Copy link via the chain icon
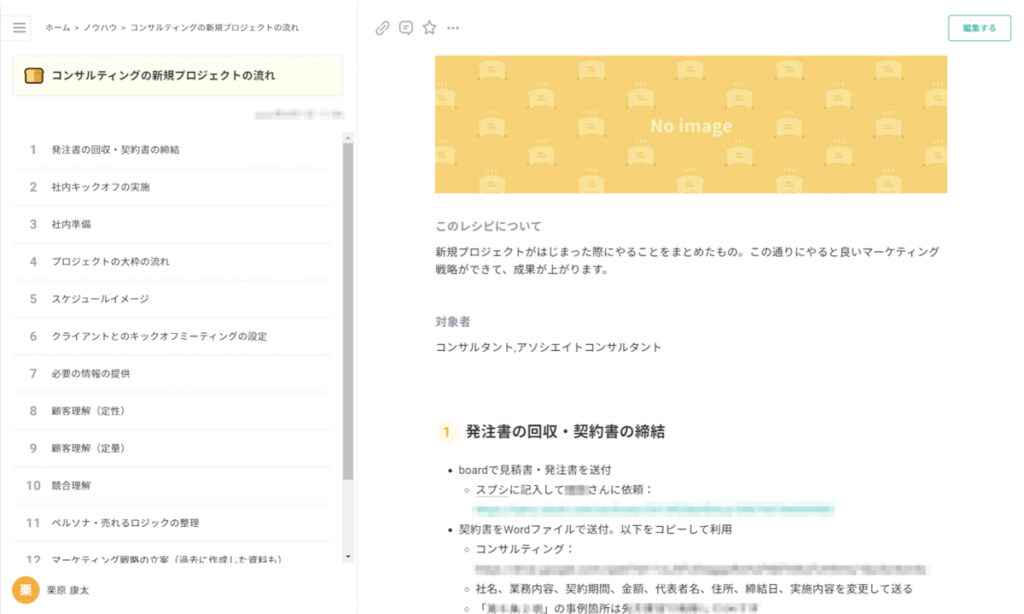 (x=382, y=27)
